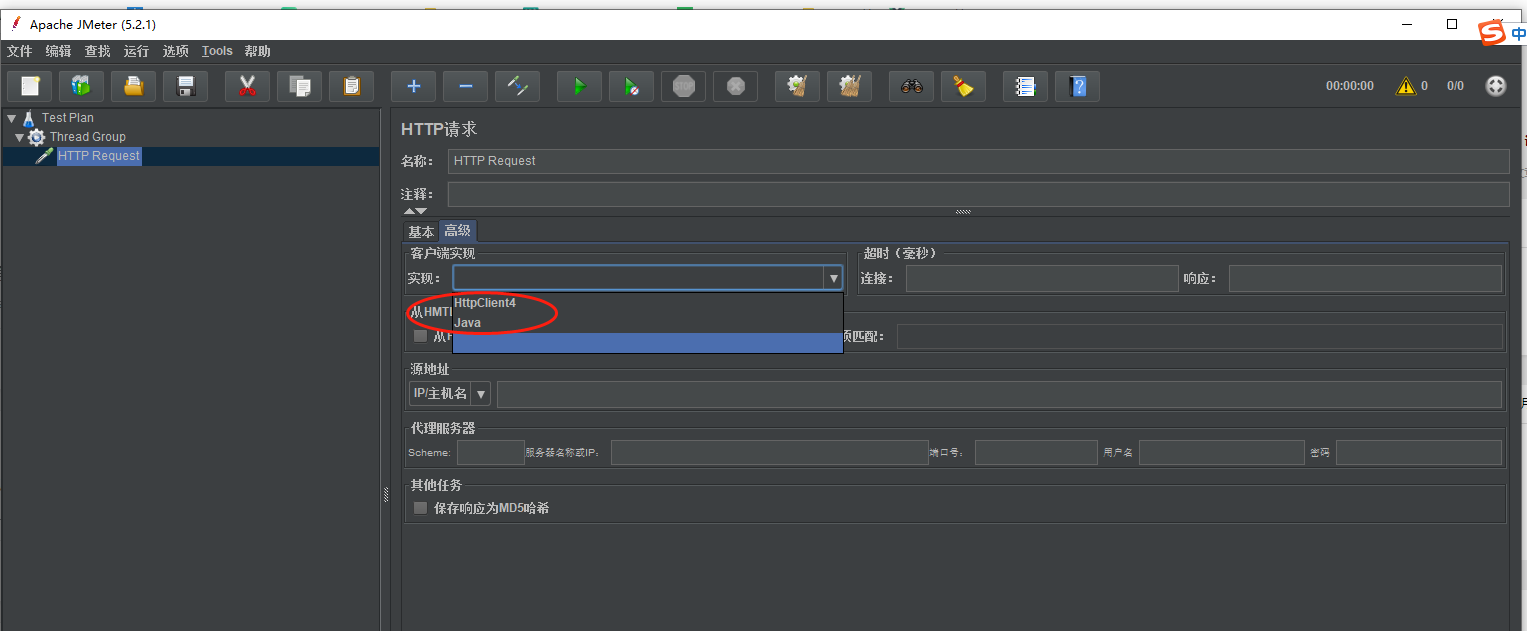Choose HttpClient4 from the implementation list
This screenshot has width=1527, height=631.
[648, 303]
